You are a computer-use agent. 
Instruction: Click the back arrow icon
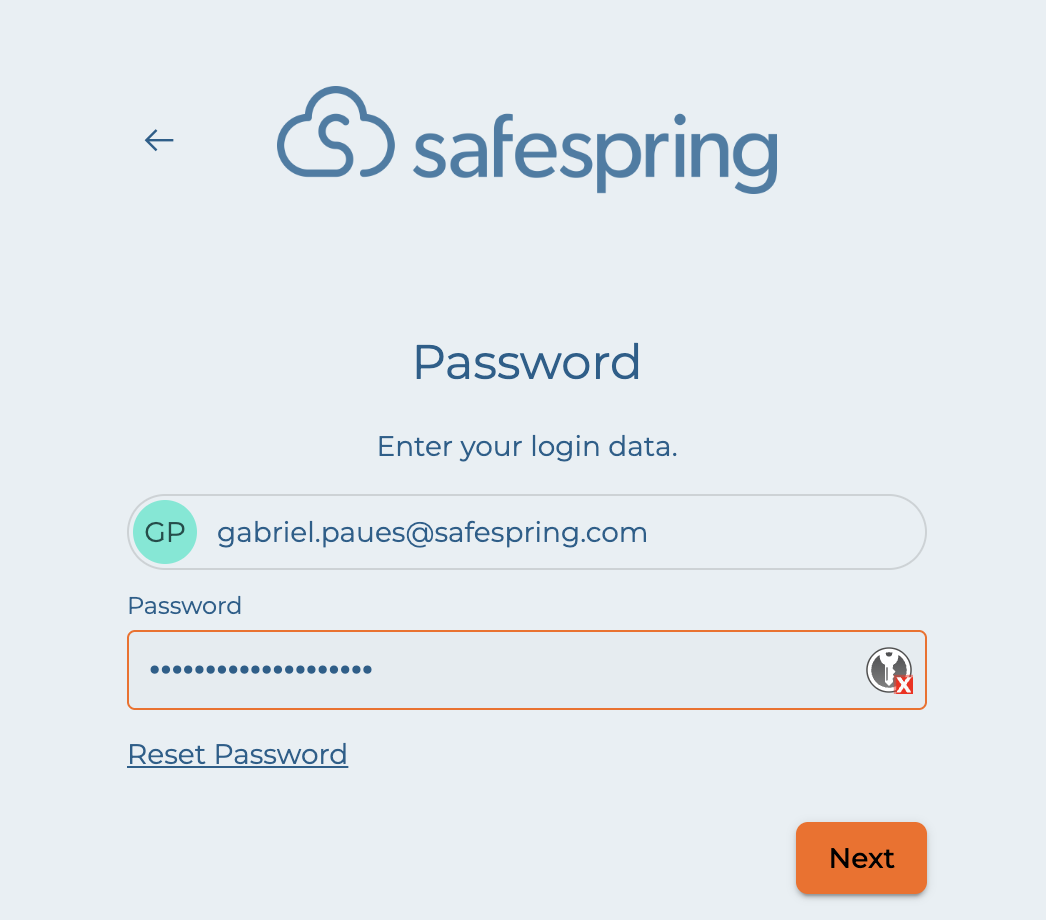[x=159, y=140]
